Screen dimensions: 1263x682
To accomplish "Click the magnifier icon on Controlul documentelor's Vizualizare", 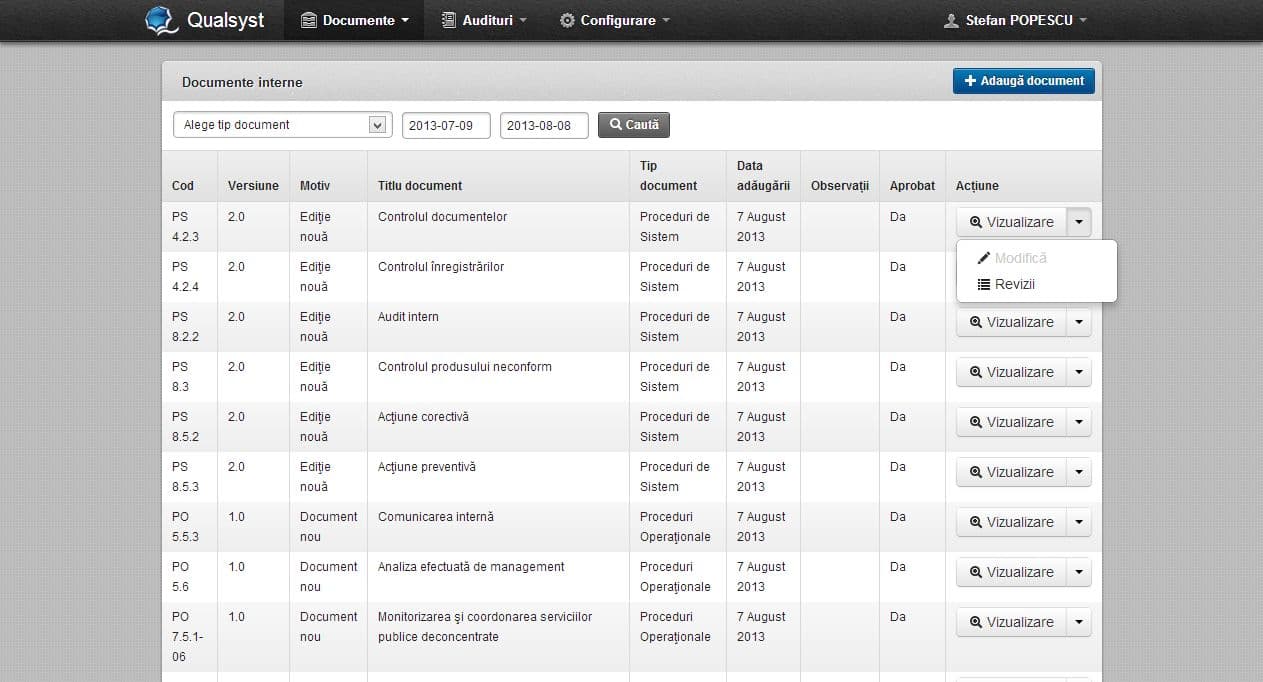I will pos(975,221).
